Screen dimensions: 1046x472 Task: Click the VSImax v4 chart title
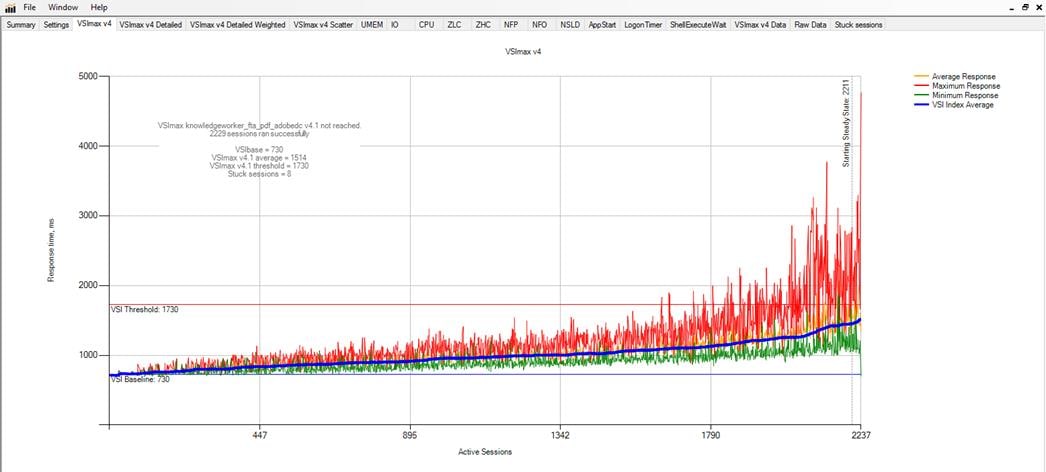[x=523, y=51]
